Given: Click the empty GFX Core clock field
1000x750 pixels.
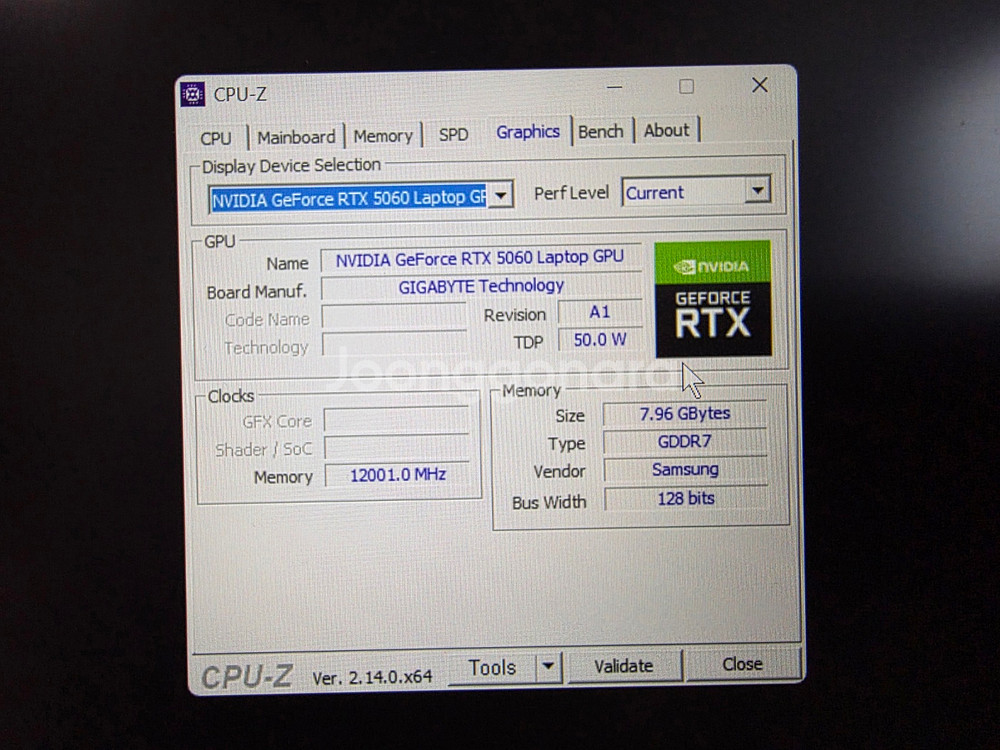Looking at the screenshot, I should (397, 420).
